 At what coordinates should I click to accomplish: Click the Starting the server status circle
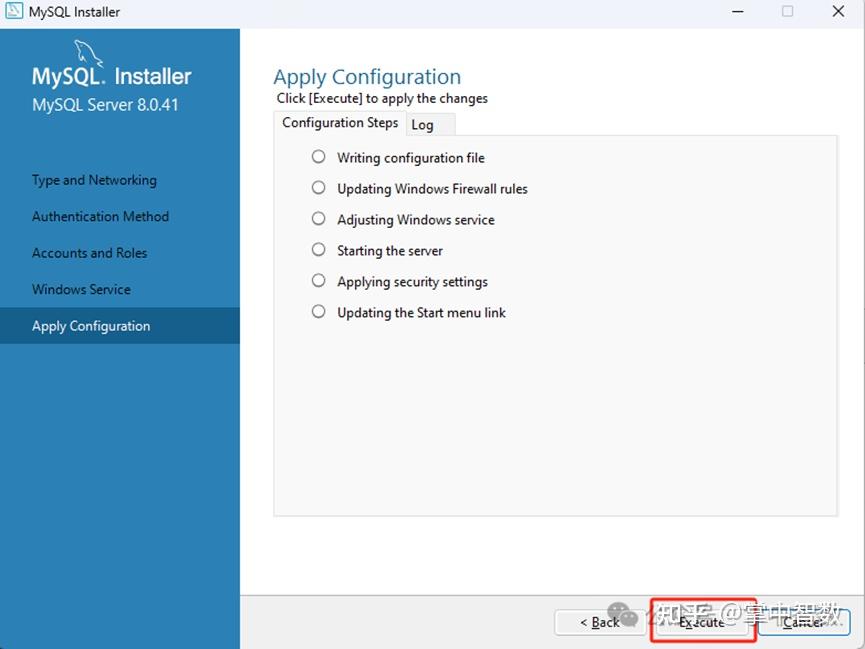318,249
